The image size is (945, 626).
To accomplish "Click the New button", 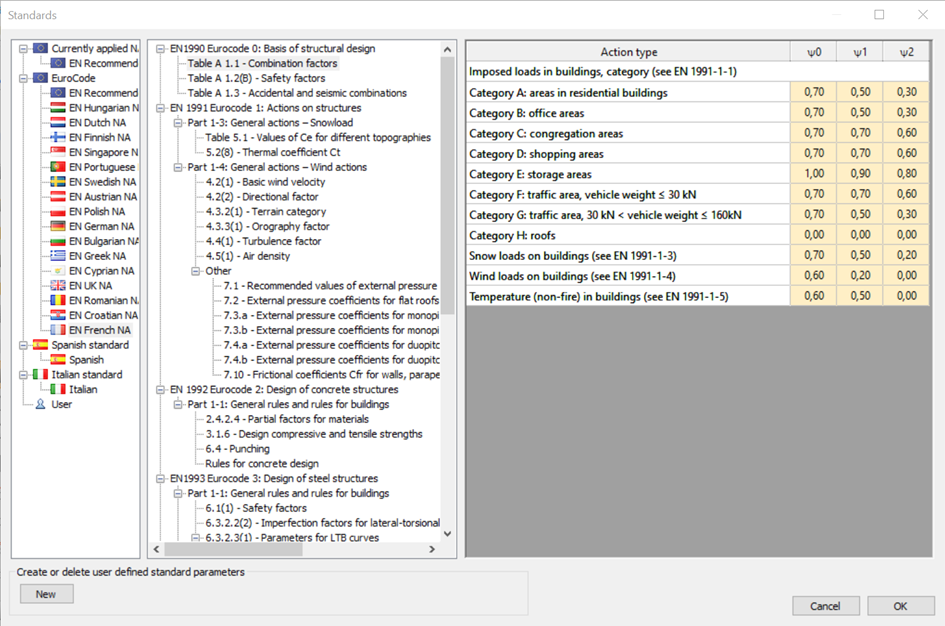I will click(46, 594).
